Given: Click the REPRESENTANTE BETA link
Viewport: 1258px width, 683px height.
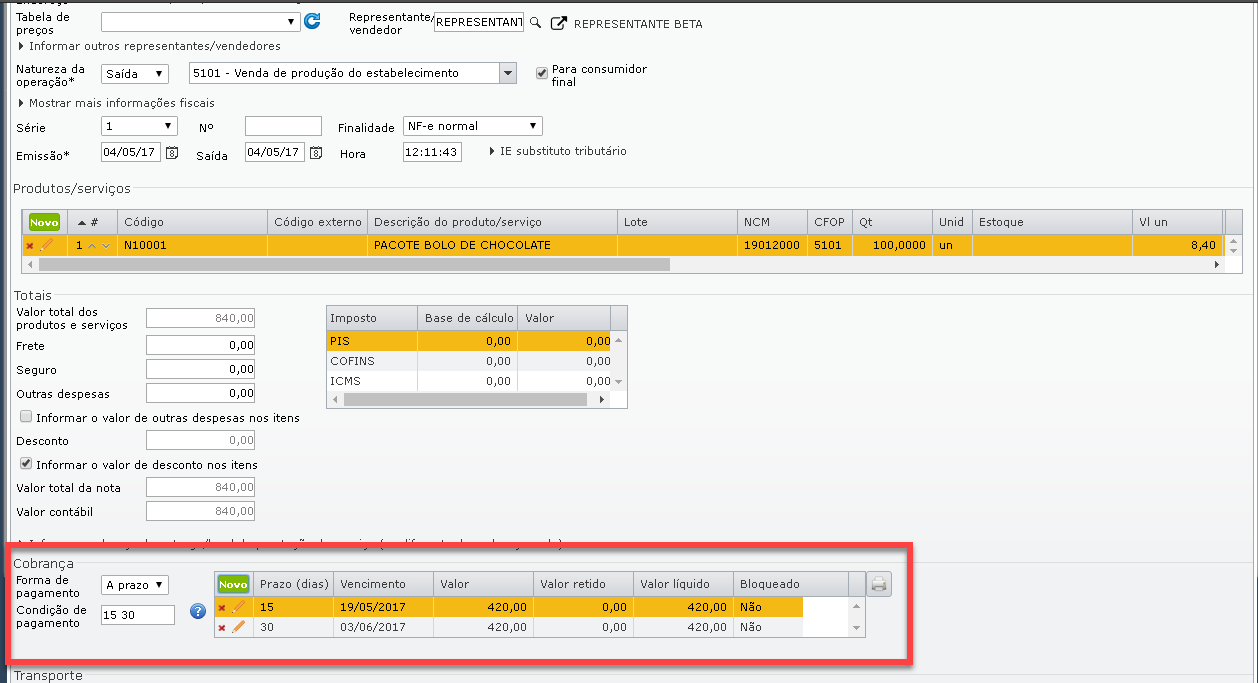Looking at the screenshot, I should 638,24.
